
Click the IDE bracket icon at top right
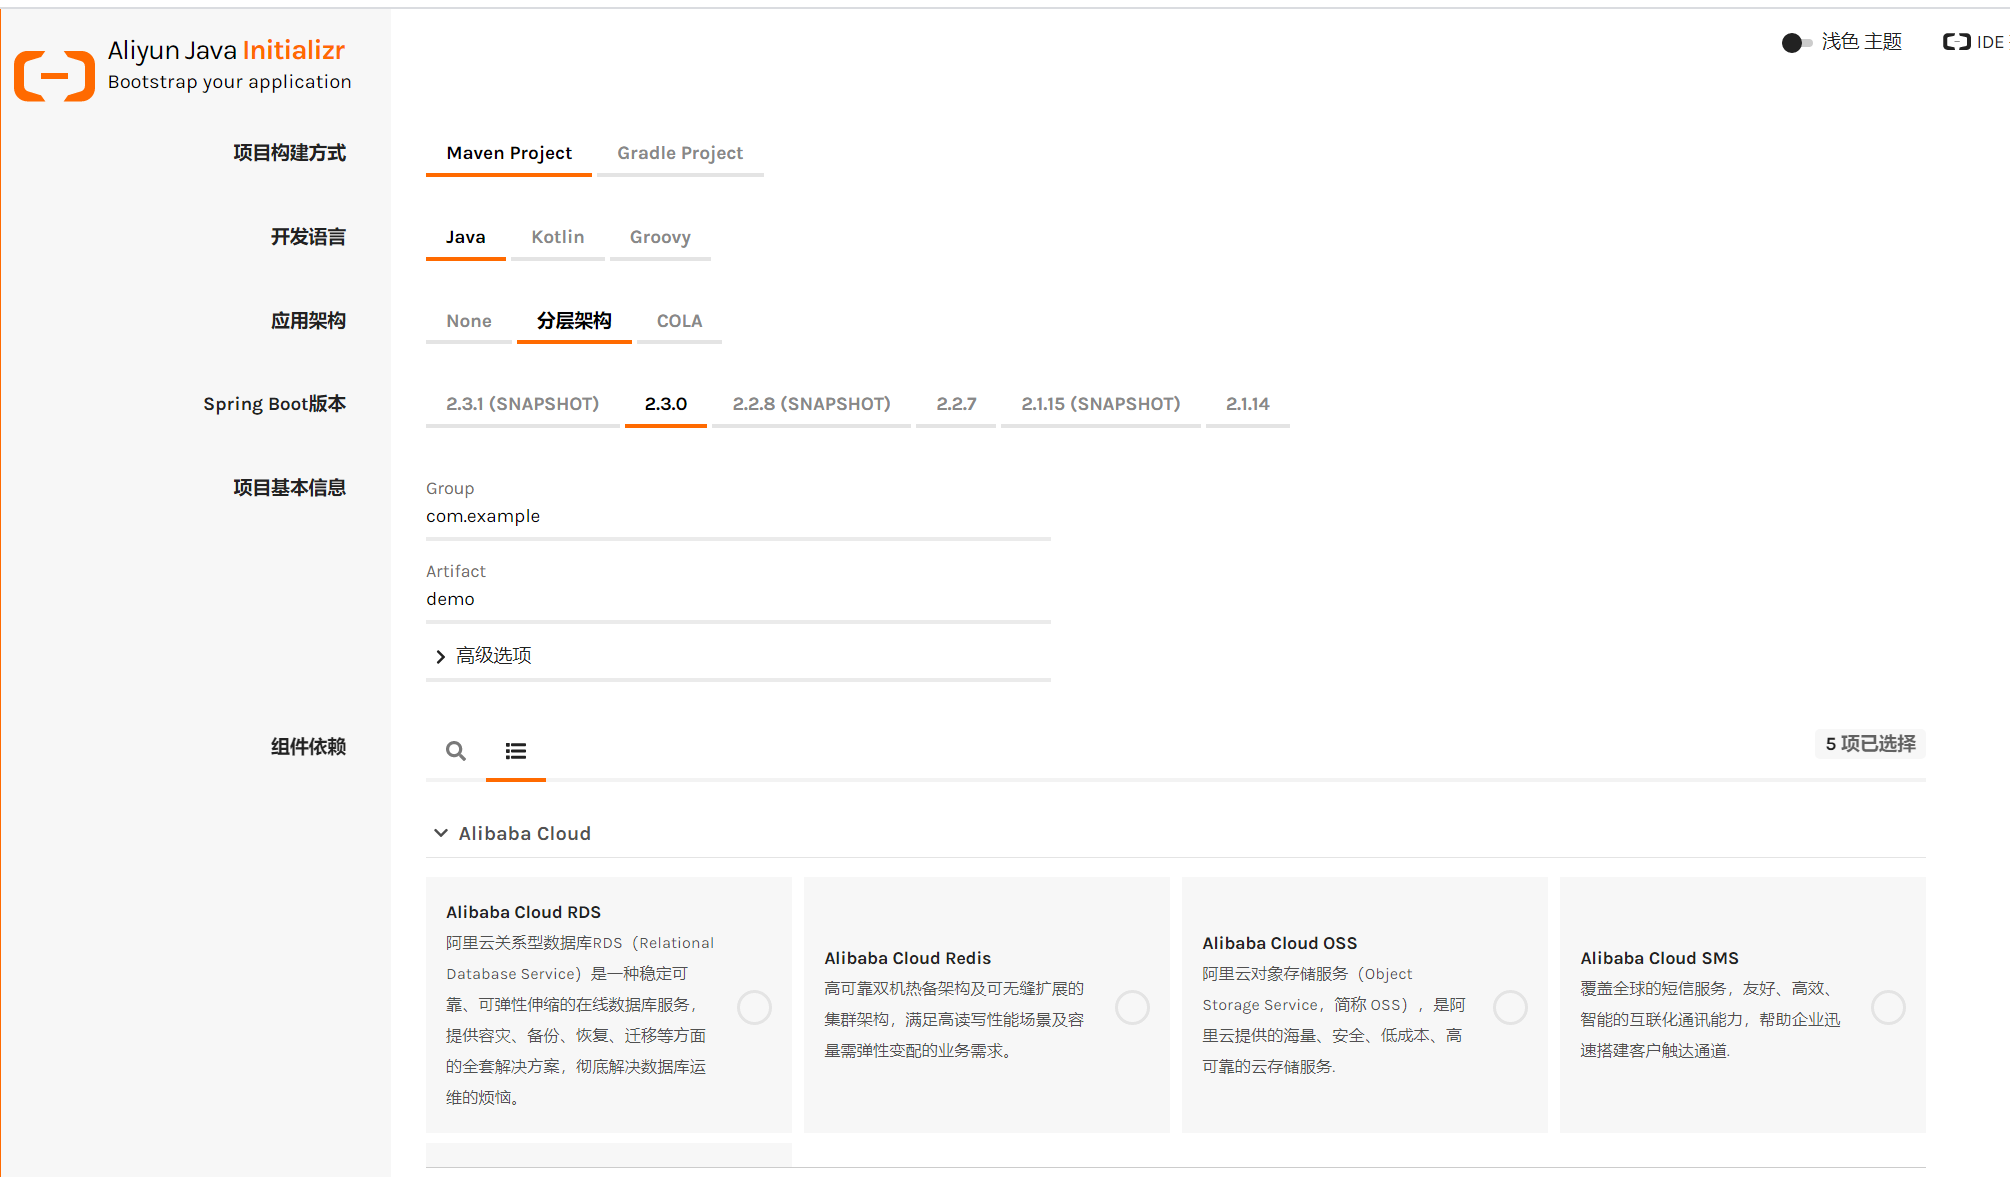1956,42
